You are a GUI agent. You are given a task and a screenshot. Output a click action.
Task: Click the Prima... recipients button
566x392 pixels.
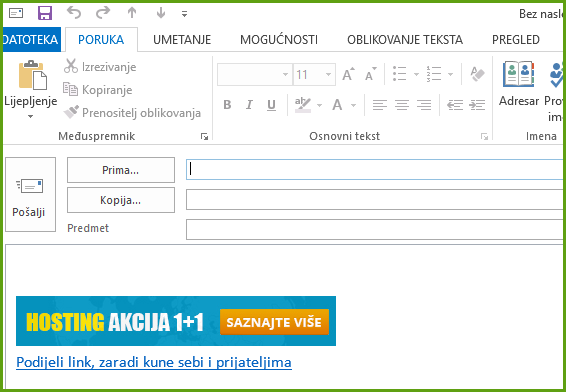[121, 170]
